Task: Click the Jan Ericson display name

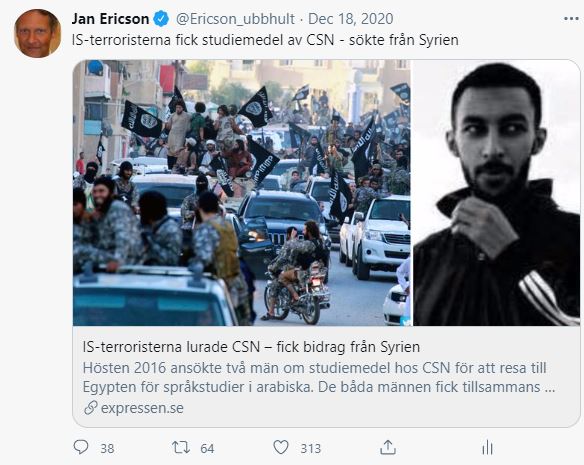Action: click(x=110, y=19)
